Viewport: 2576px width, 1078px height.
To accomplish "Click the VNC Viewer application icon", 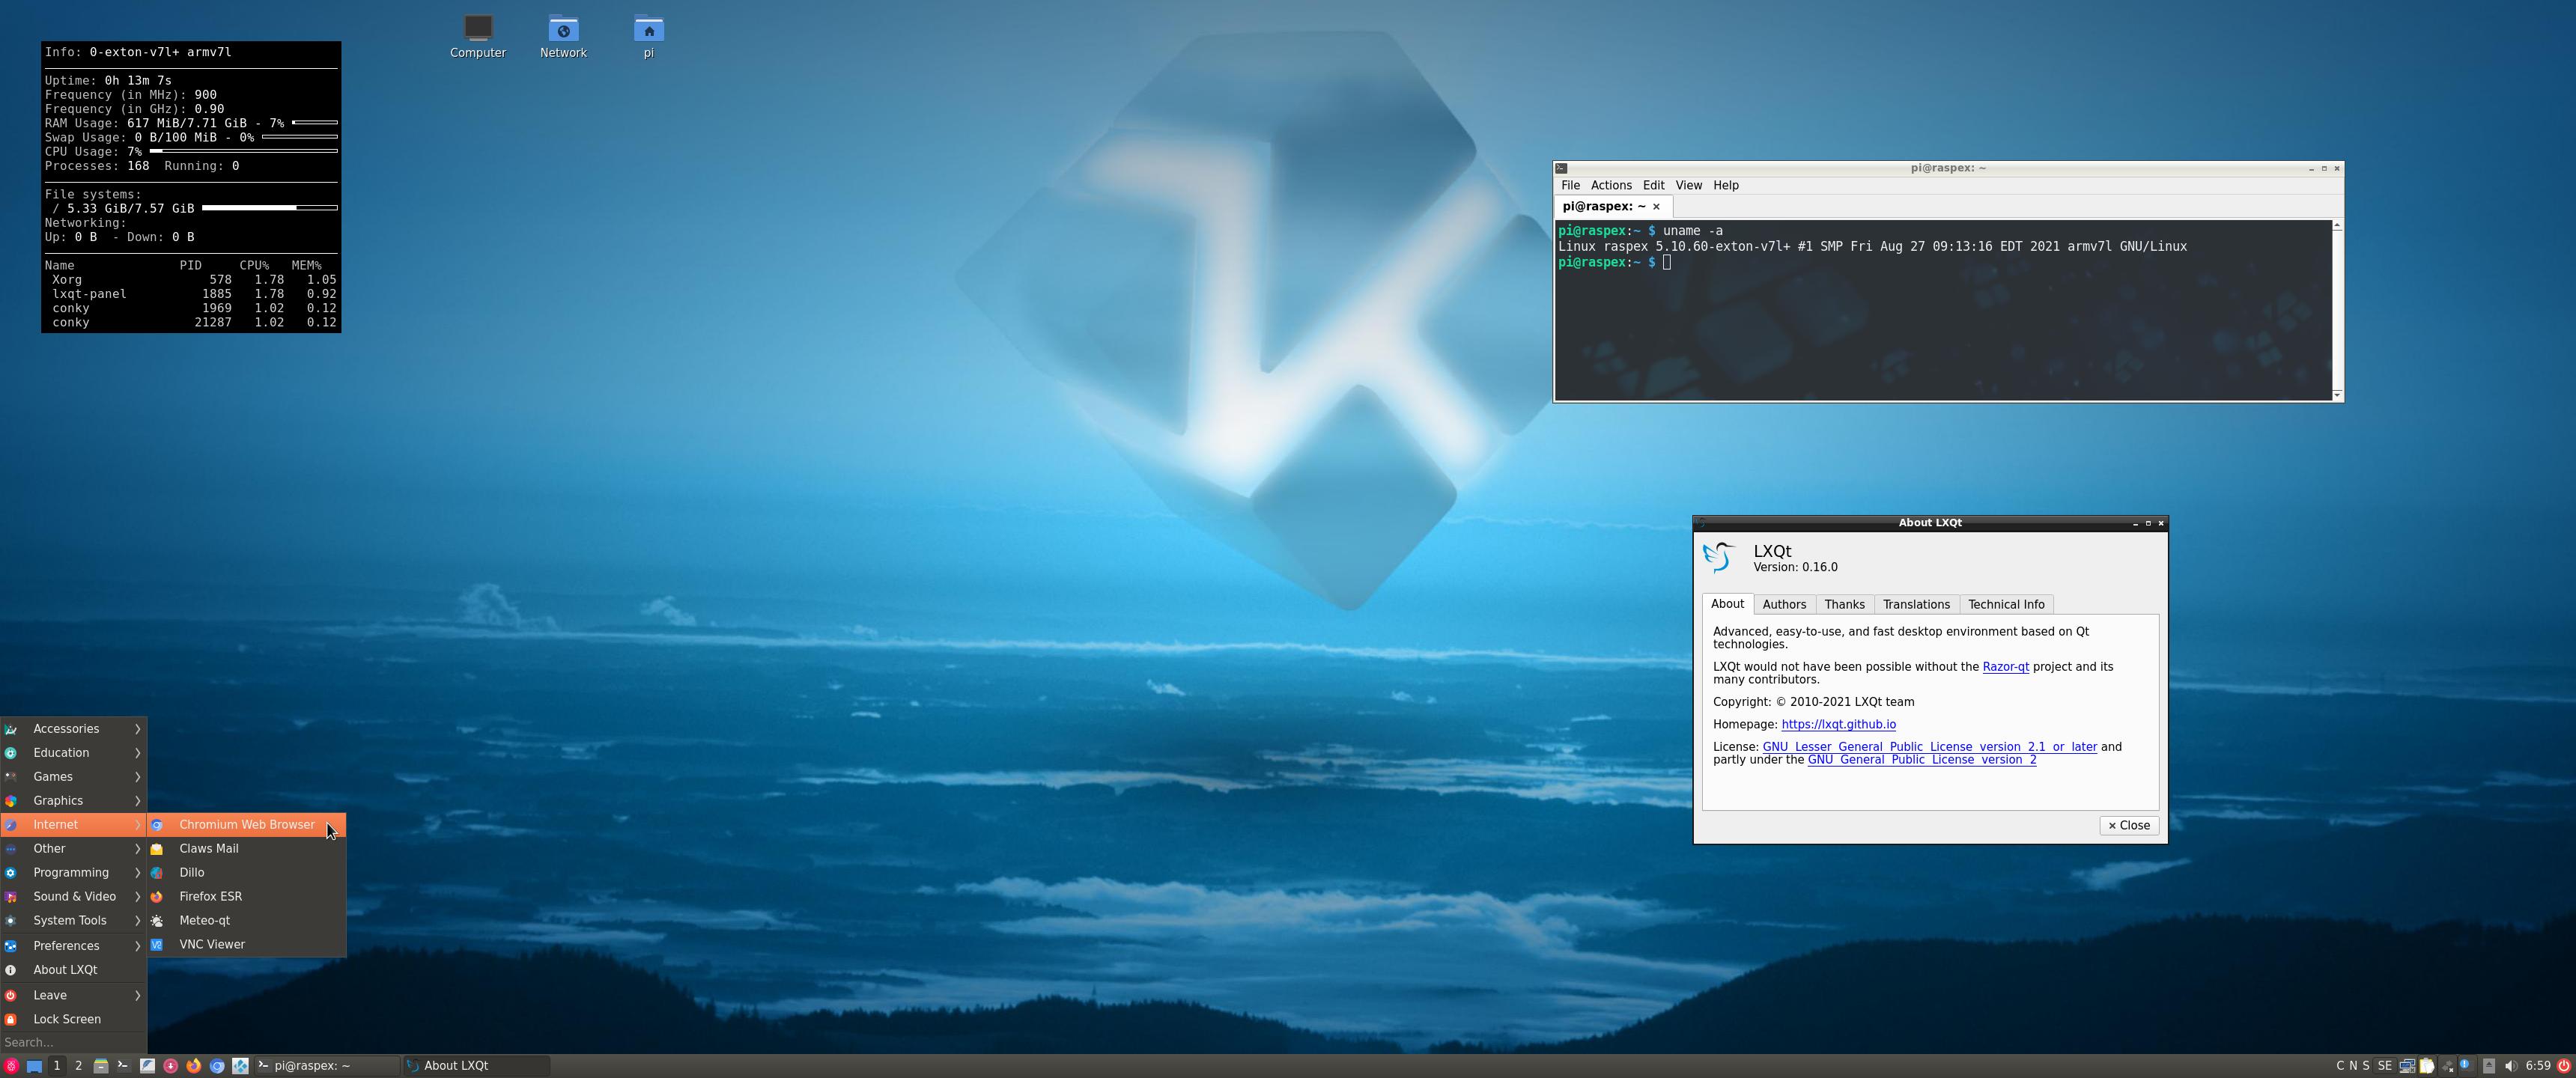I will (x=160, y=943).
